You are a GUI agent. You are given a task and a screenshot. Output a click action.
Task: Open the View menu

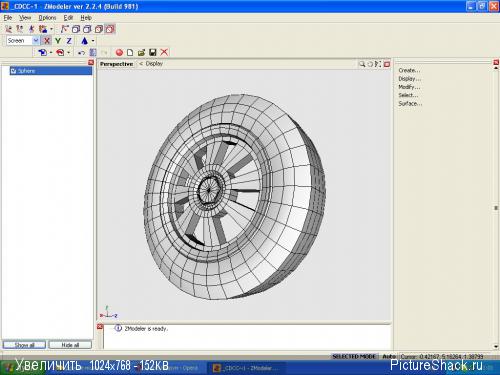pyautogui.click(x=25, y=18)
